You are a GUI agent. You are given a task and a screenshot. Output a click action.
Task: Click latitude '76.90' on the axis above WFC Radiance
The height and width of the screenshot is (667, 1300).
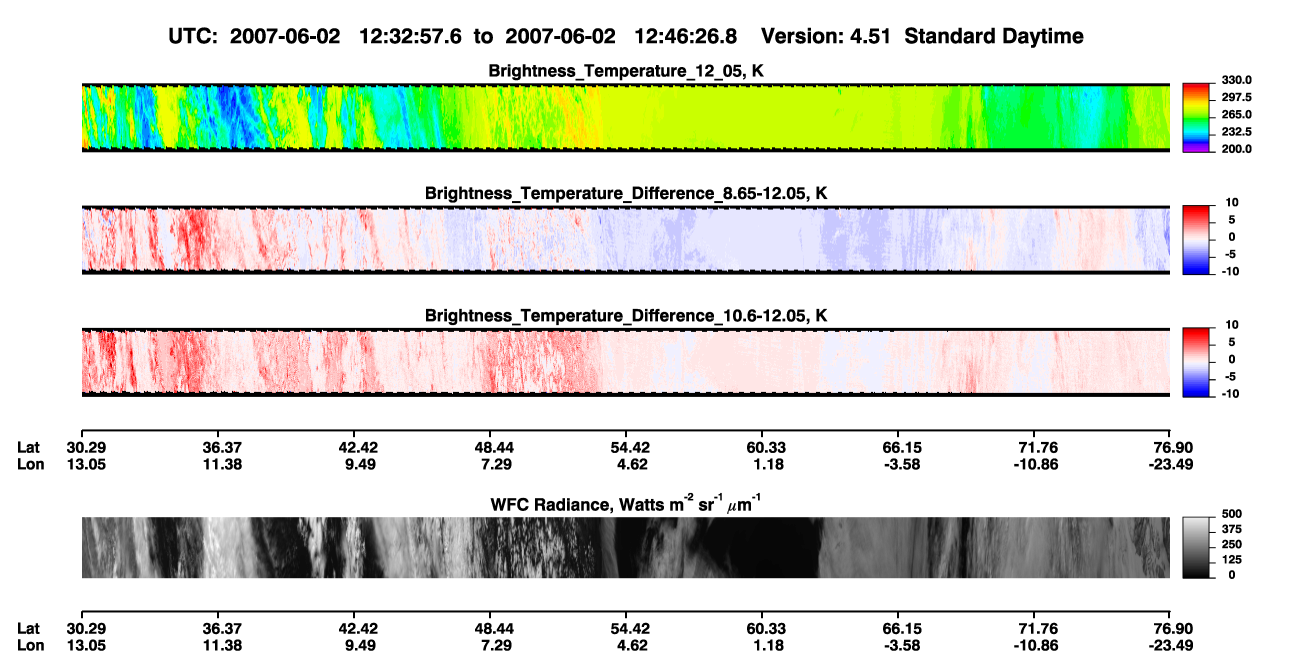(1173, 447)
